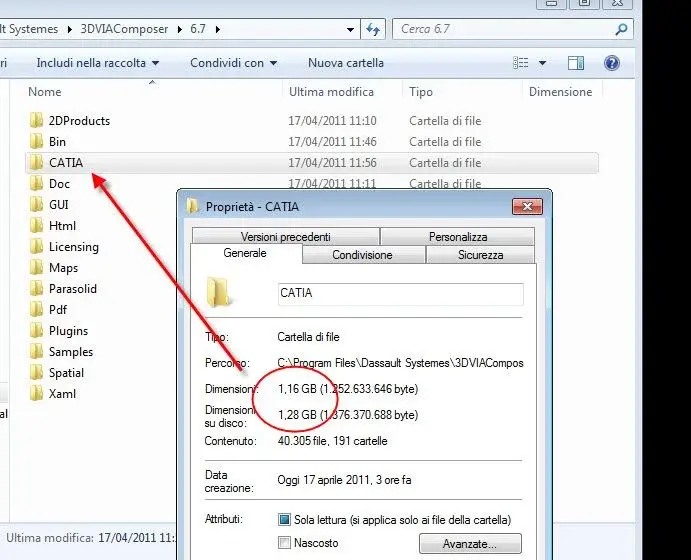Check the Nascosto checkbox
This screenshot has height=560, width=691.
pyautogui.click(x=284, y=542)
